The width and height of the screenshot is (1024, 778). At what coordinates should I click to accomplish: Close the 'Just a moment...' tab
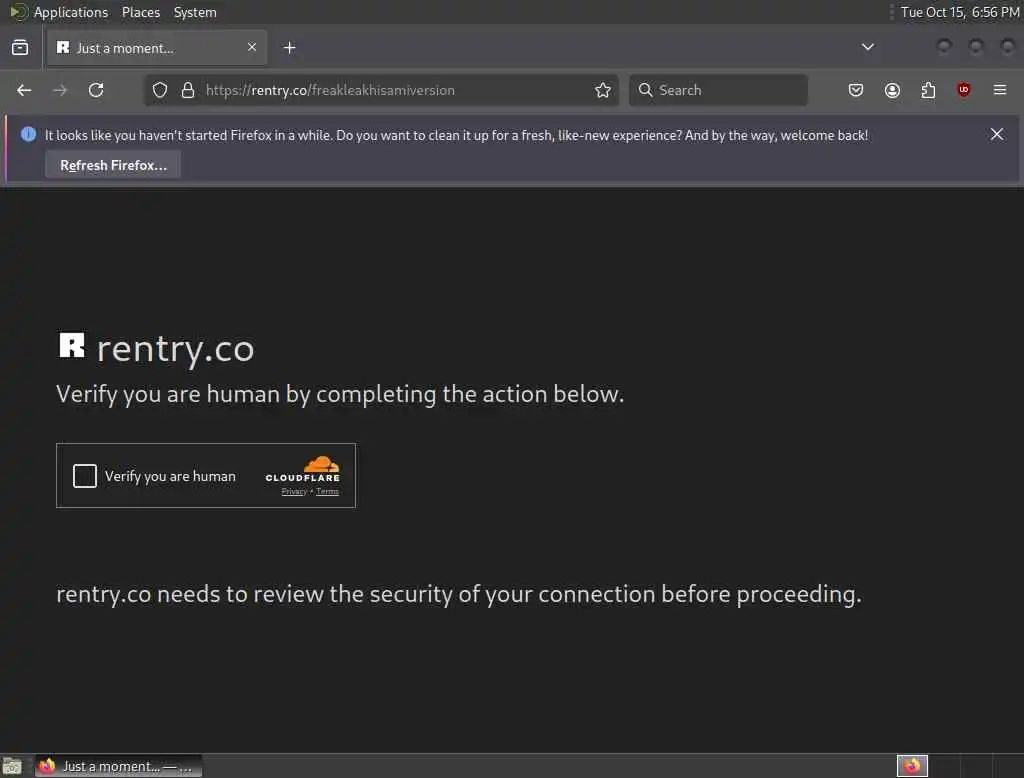[x=252, y=47]
